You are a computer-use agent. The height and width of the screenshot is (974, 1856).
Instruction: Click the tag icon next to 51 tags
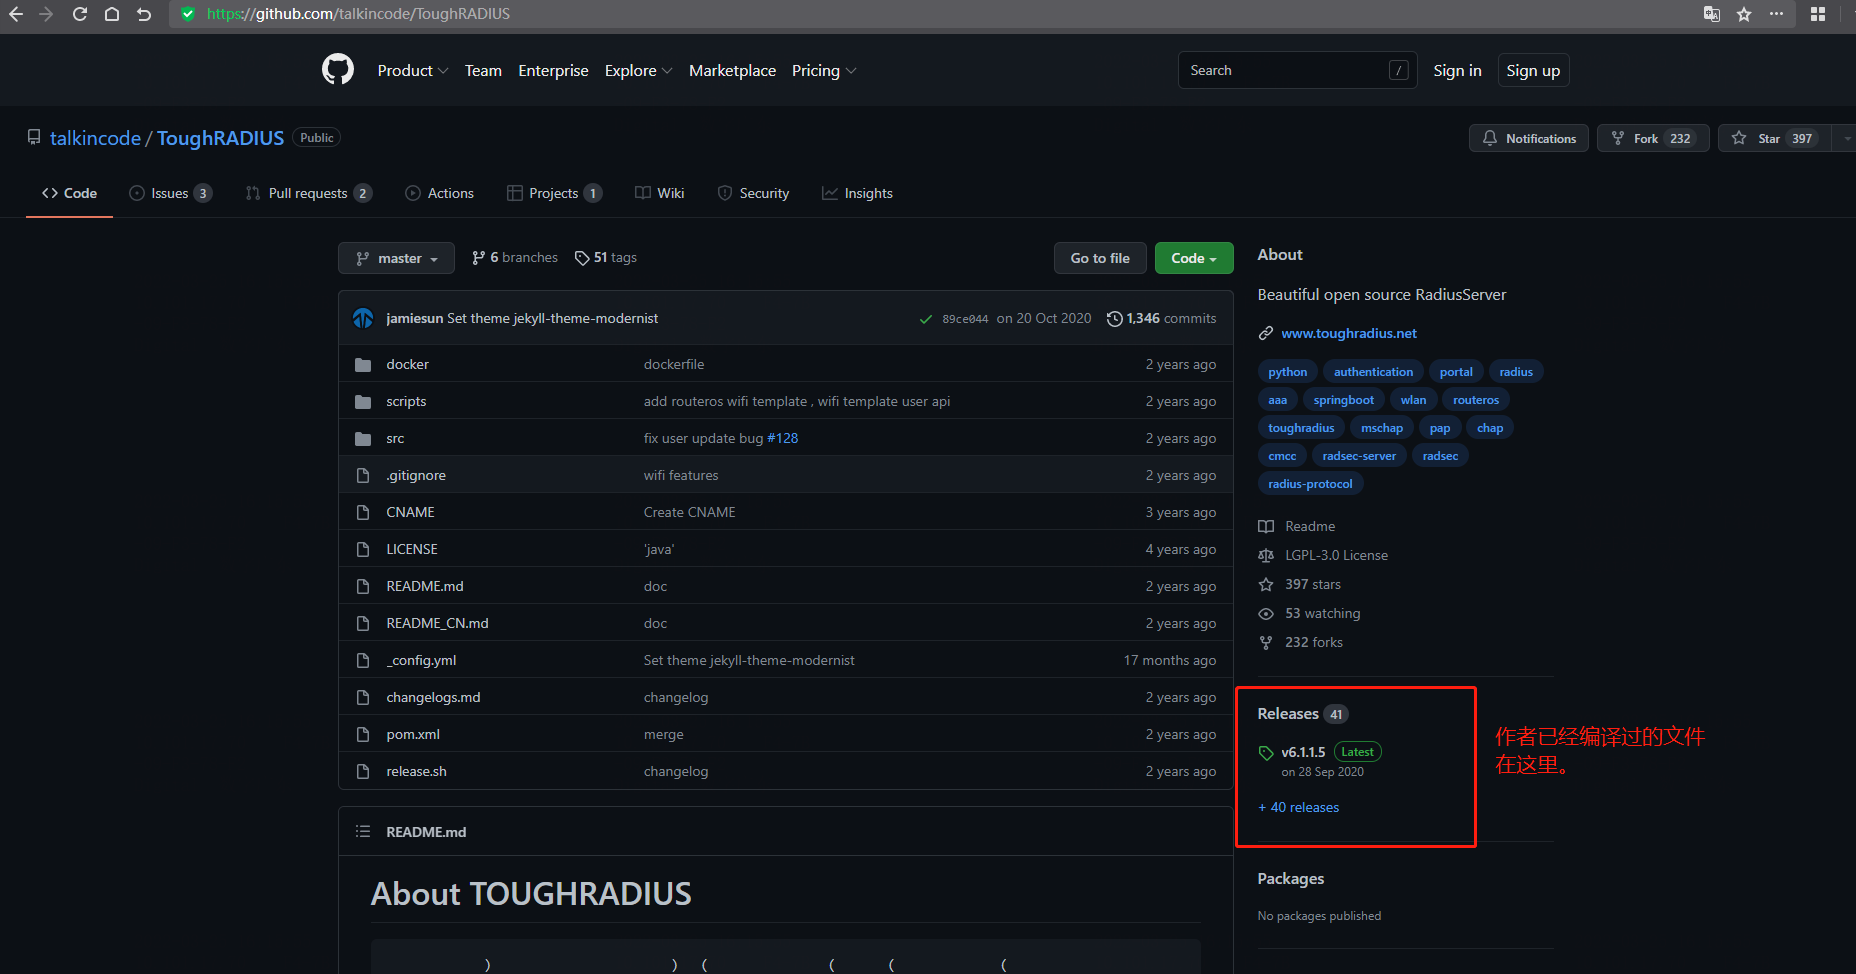click(581, 257)
